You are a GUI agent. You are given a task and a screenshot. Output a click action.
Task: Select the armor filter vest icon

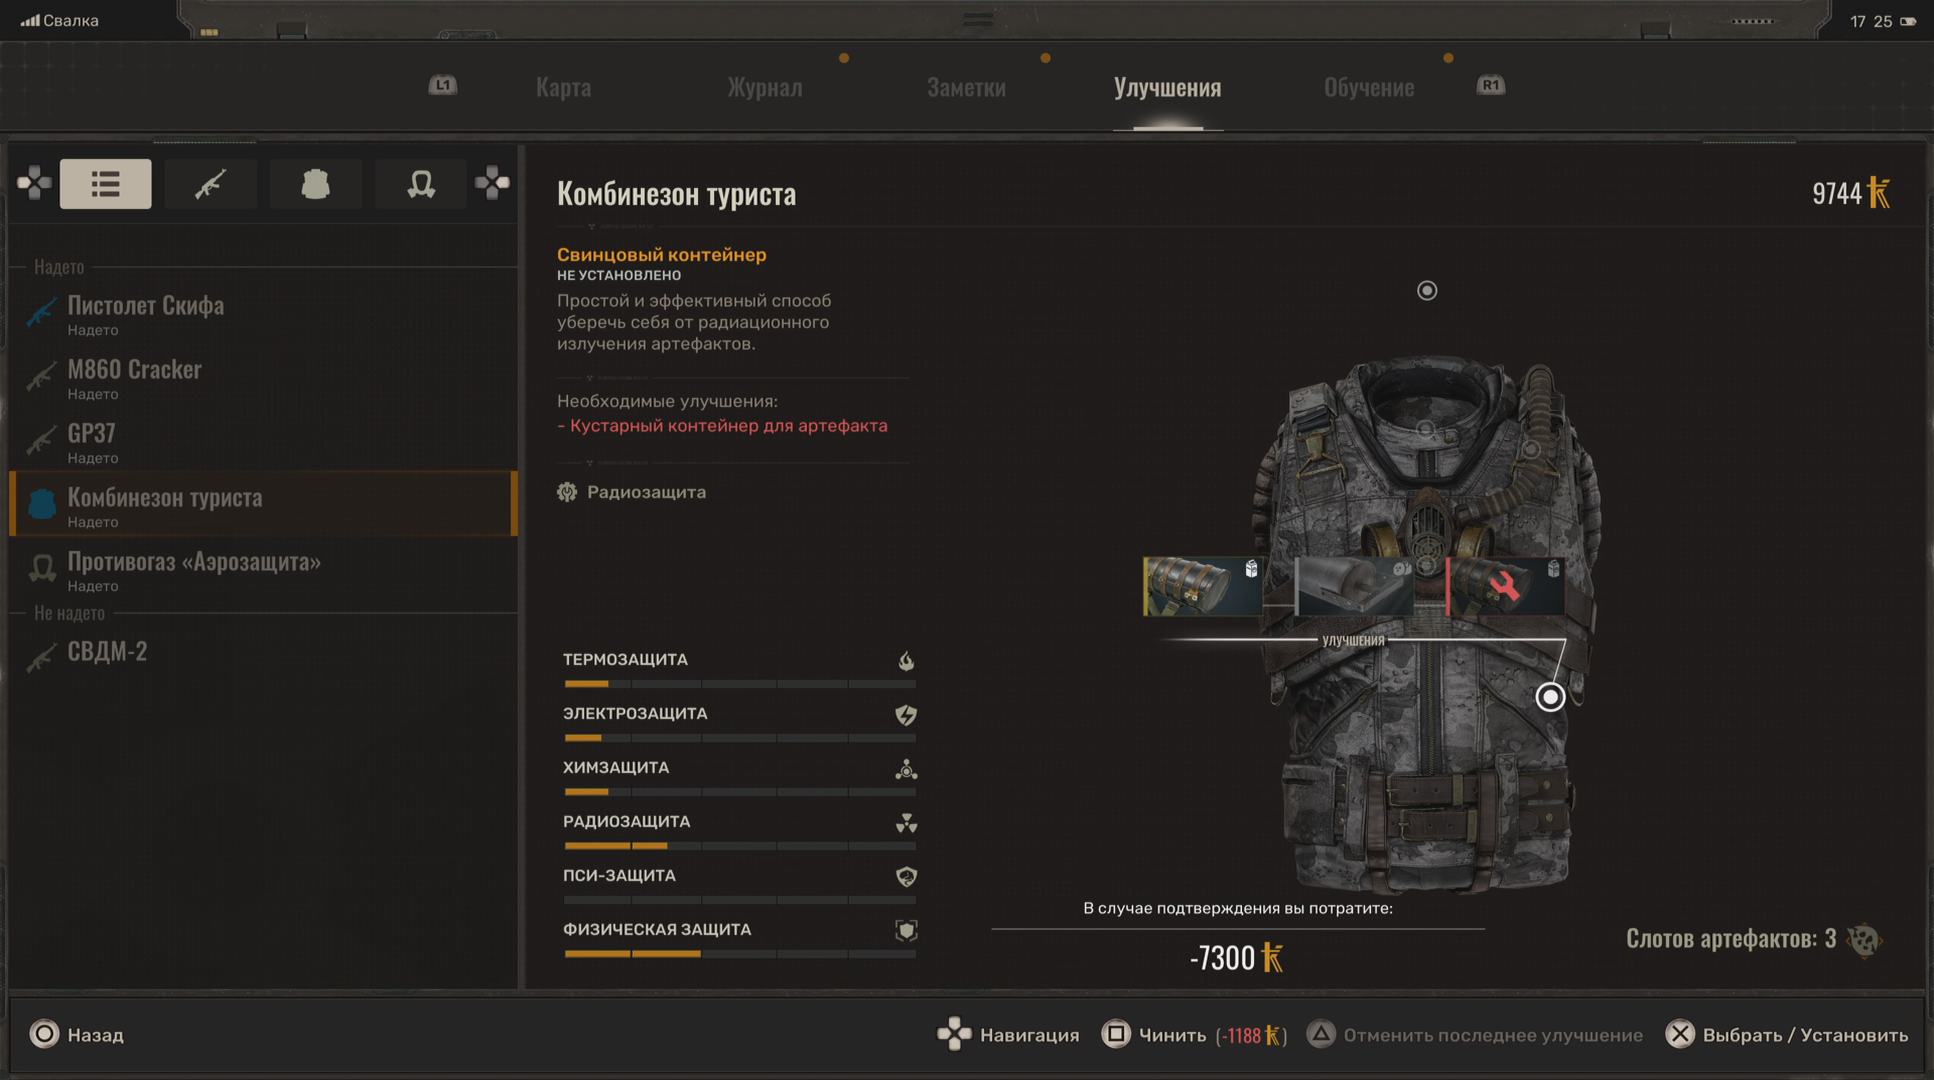[x=315, y=184]
